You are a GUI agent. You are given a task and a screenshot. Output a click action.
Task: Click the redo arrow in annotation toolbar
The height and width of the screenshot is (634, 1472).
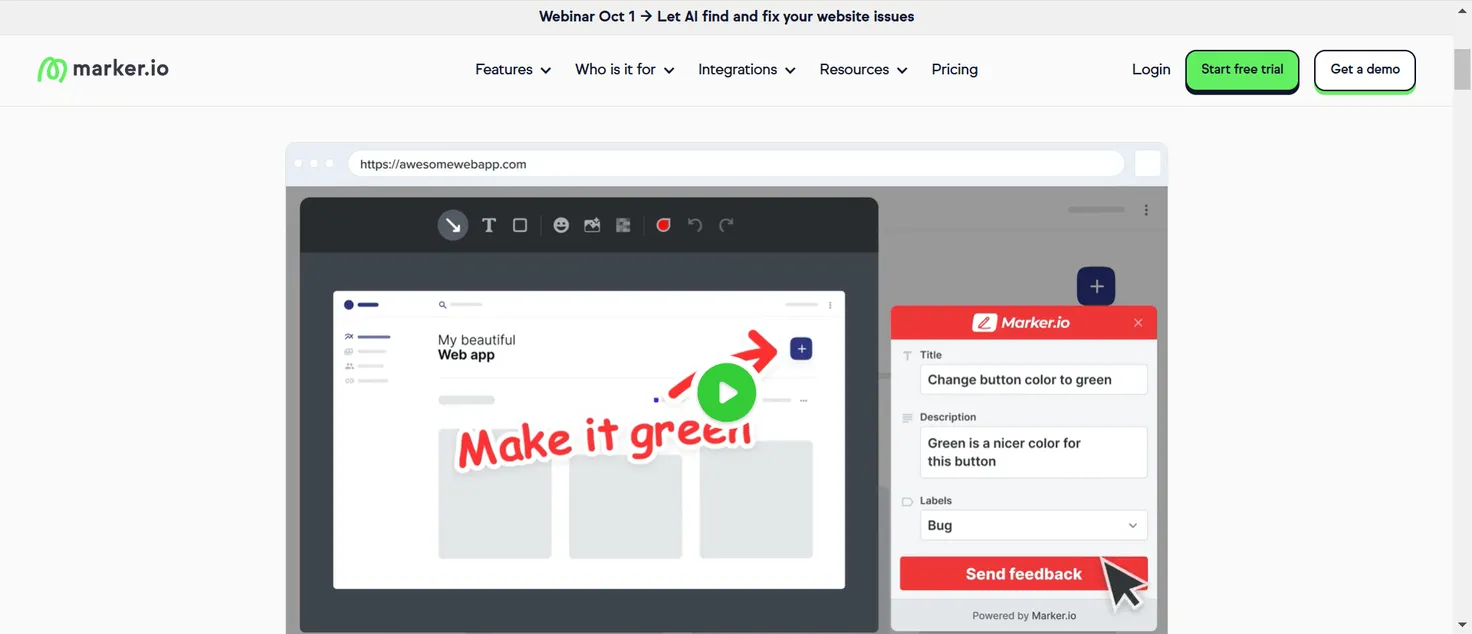coord(726,225)
